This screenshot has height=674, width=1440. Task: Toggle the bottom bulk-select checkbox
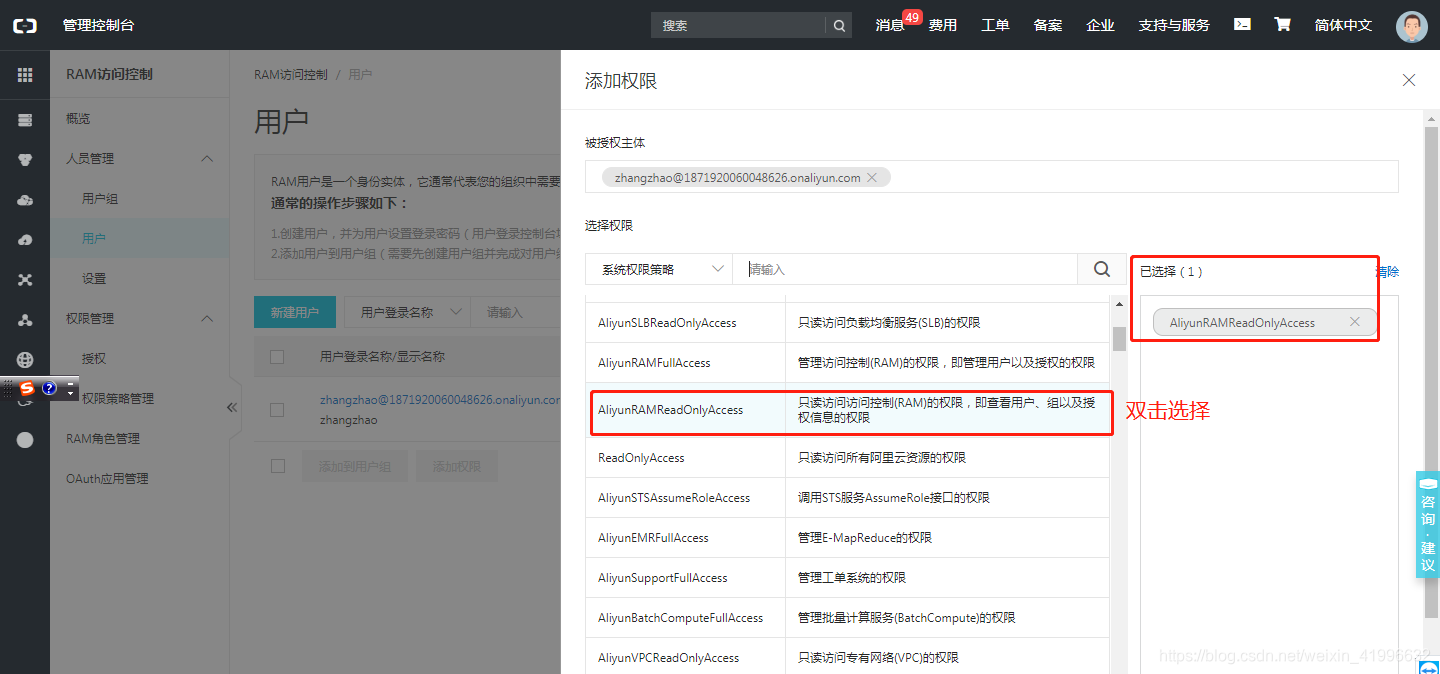click(x=277, y=466)
